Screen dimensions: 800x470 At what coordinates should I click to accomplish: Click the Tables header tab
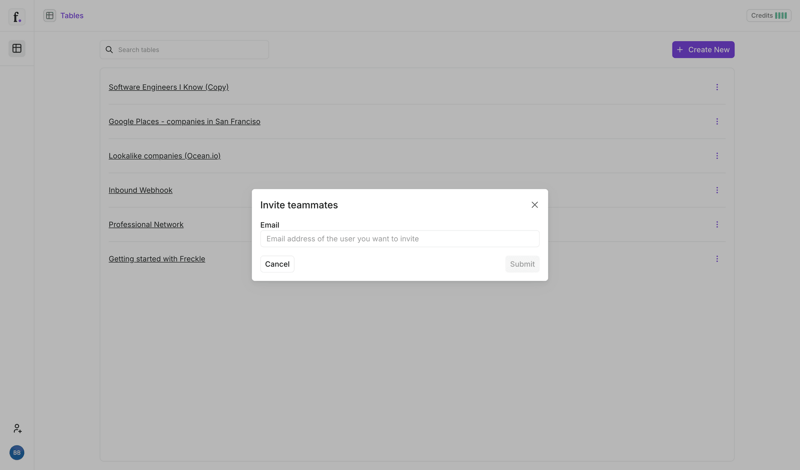tap(72, 16)
